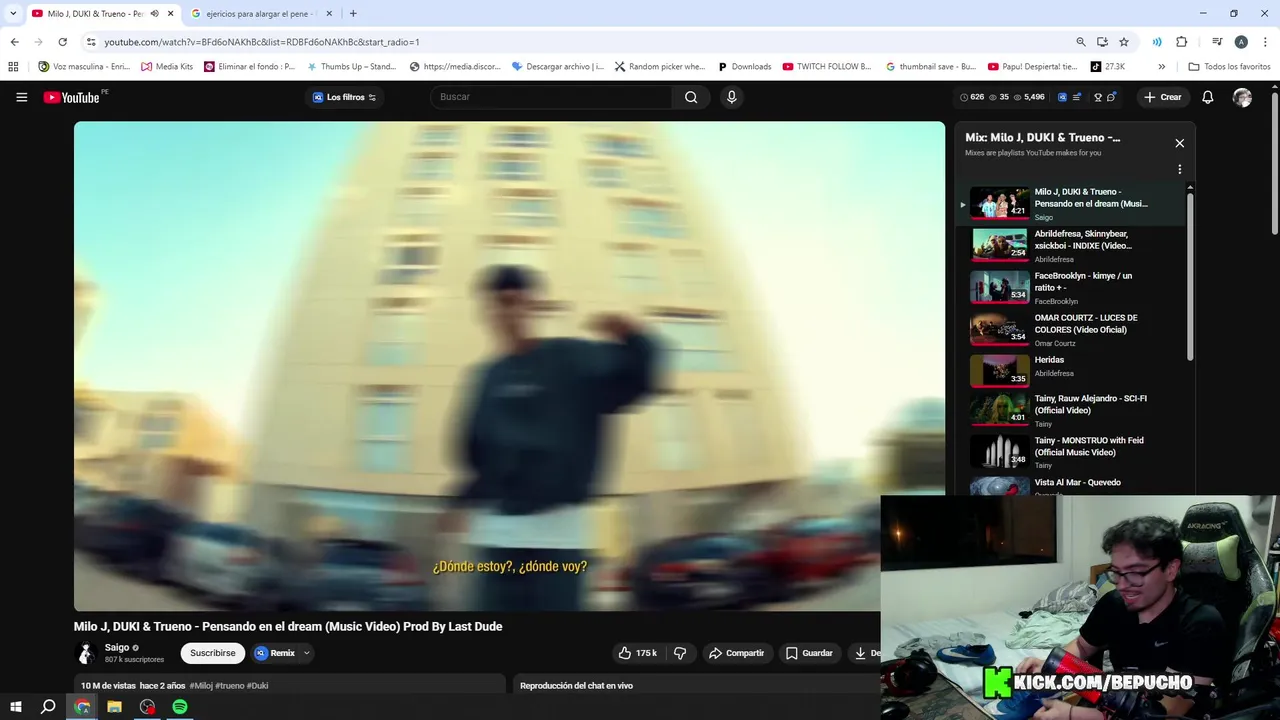
Task: Open Chrome three-dot menu
Action: pyautogui.click(x=1266, y=42)
